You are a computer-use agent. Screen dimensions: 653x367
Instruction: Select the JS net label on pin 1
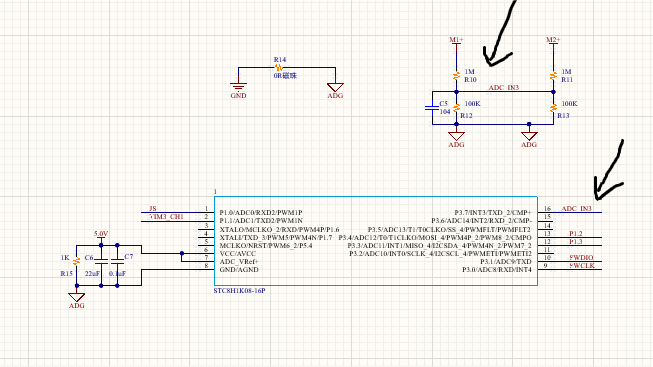153,208
